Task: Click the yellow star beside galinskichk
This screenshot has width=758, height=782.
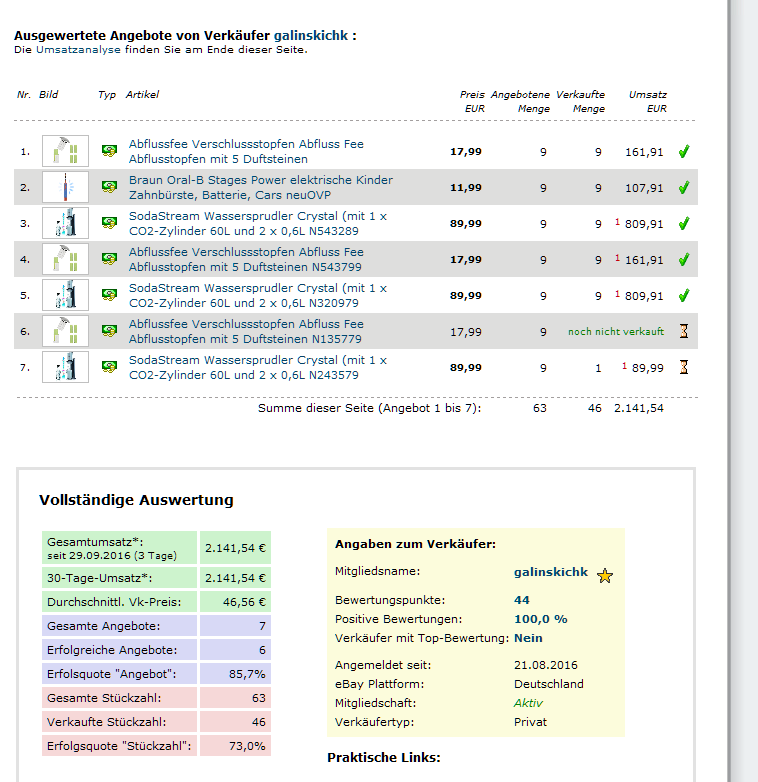Action: [605, 576]
